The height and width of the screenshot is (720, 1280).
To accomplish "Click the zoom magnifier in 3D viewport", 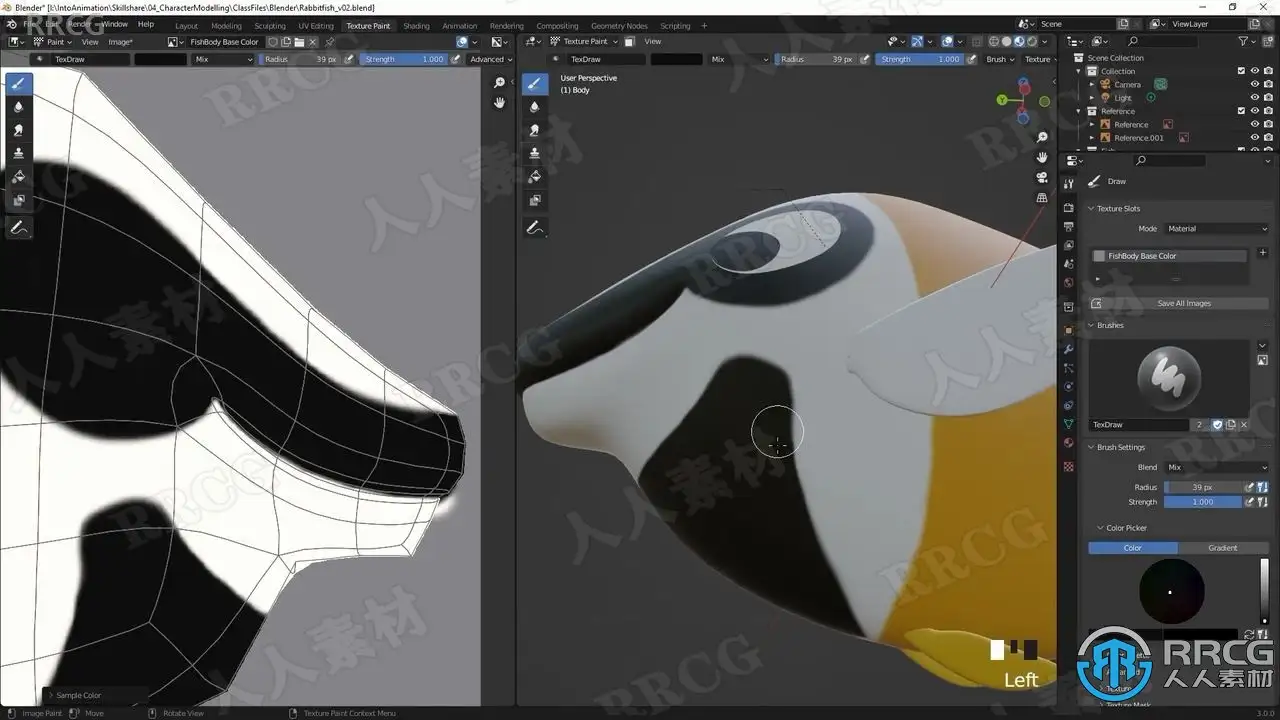I will point(1042,137).
